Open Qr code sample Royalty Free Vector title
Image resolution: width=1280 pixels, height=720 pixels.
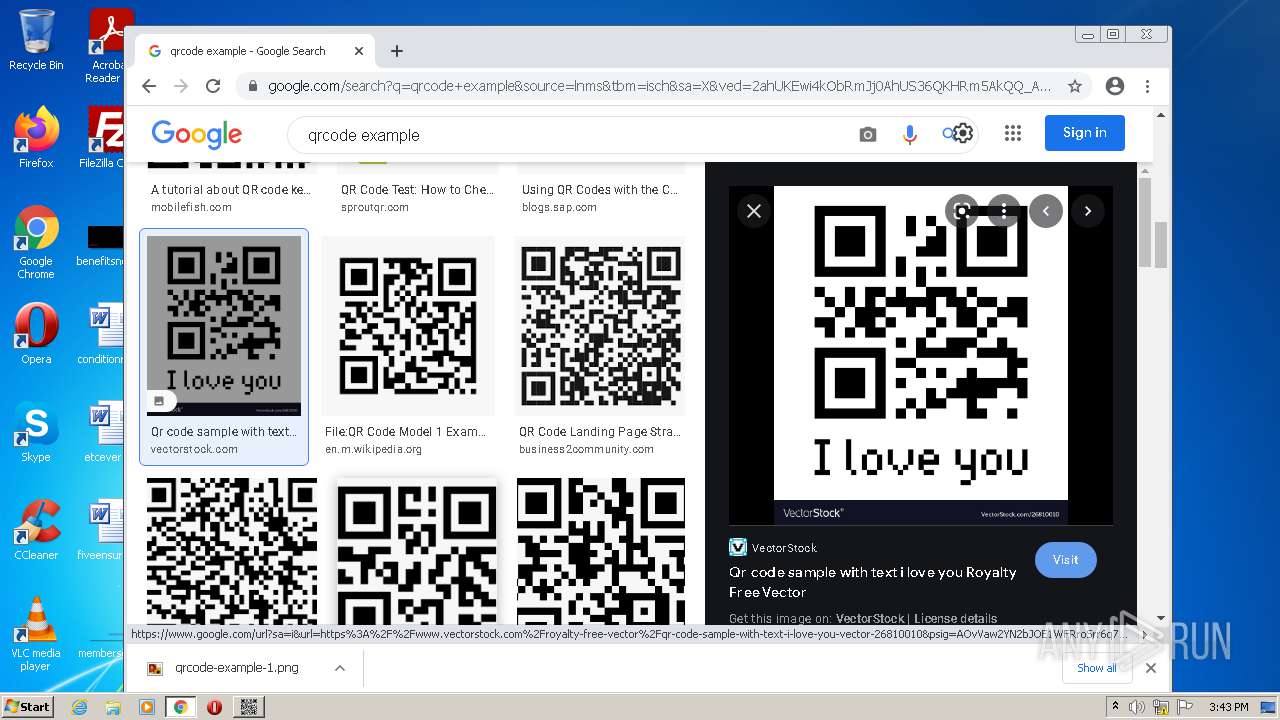pyautogui.click(x=873, y=582)
